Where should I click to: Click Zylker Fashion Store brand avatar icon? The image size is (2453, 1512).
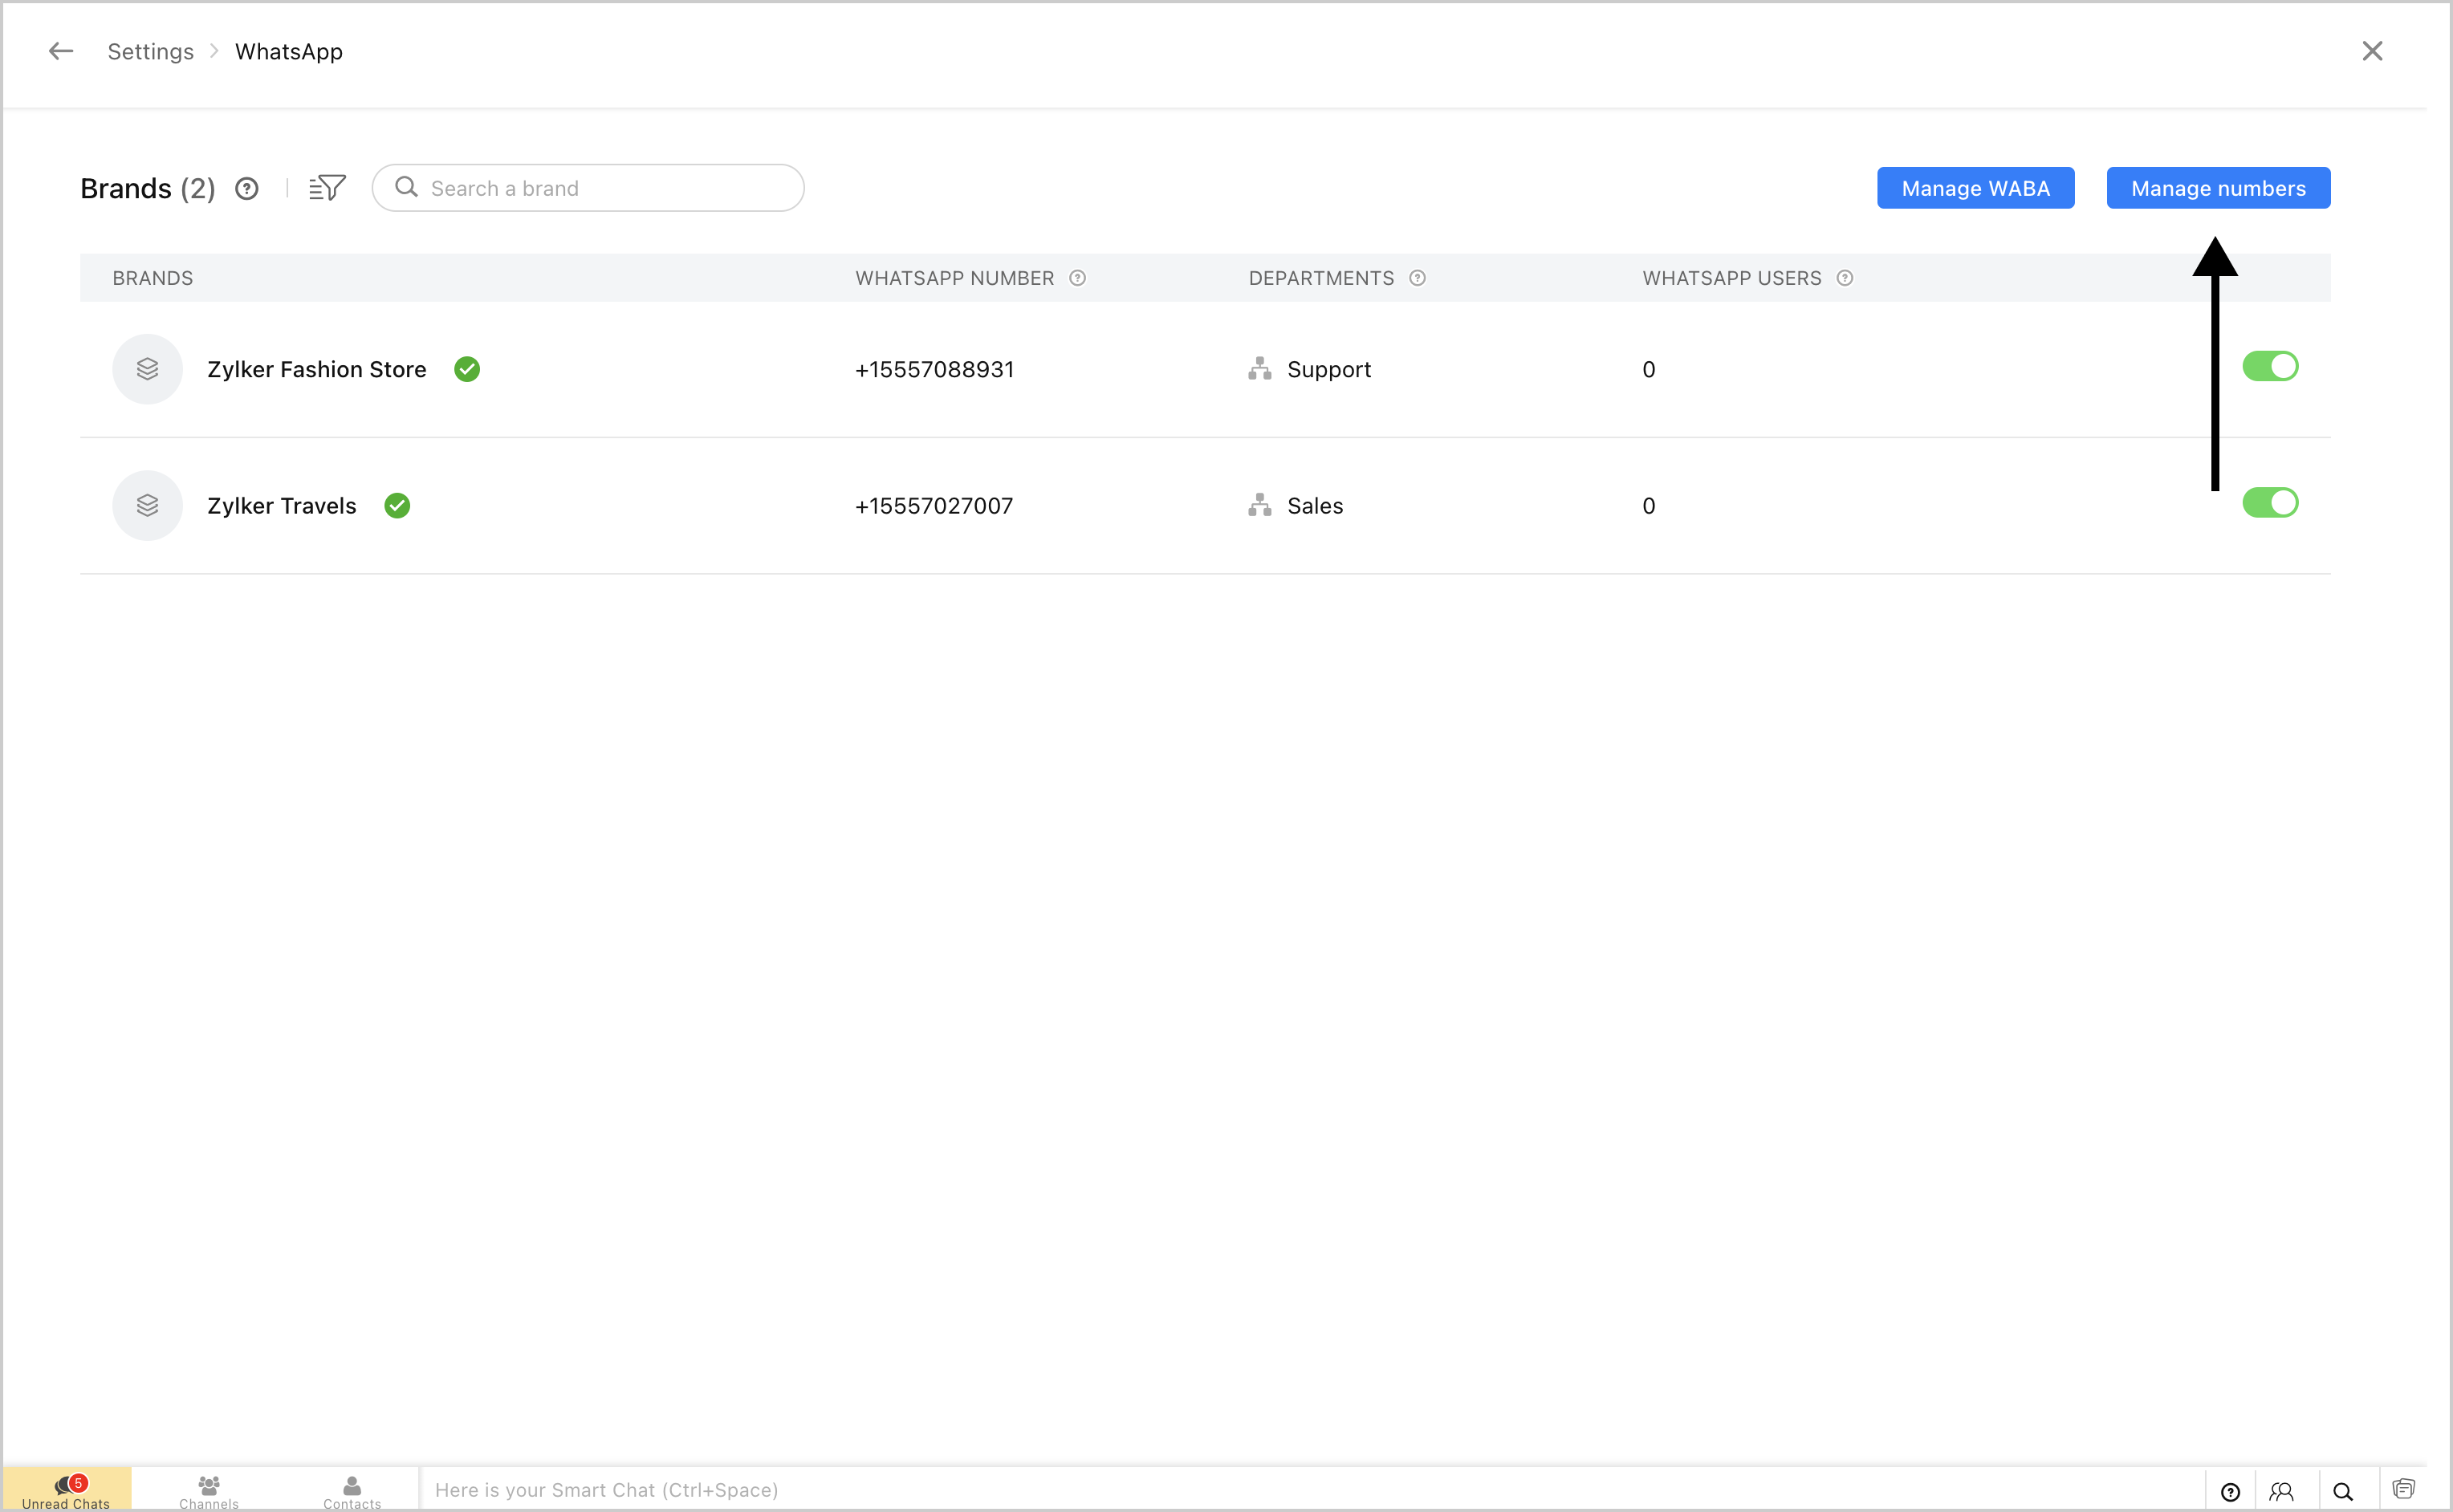click(x=147, y=369)
